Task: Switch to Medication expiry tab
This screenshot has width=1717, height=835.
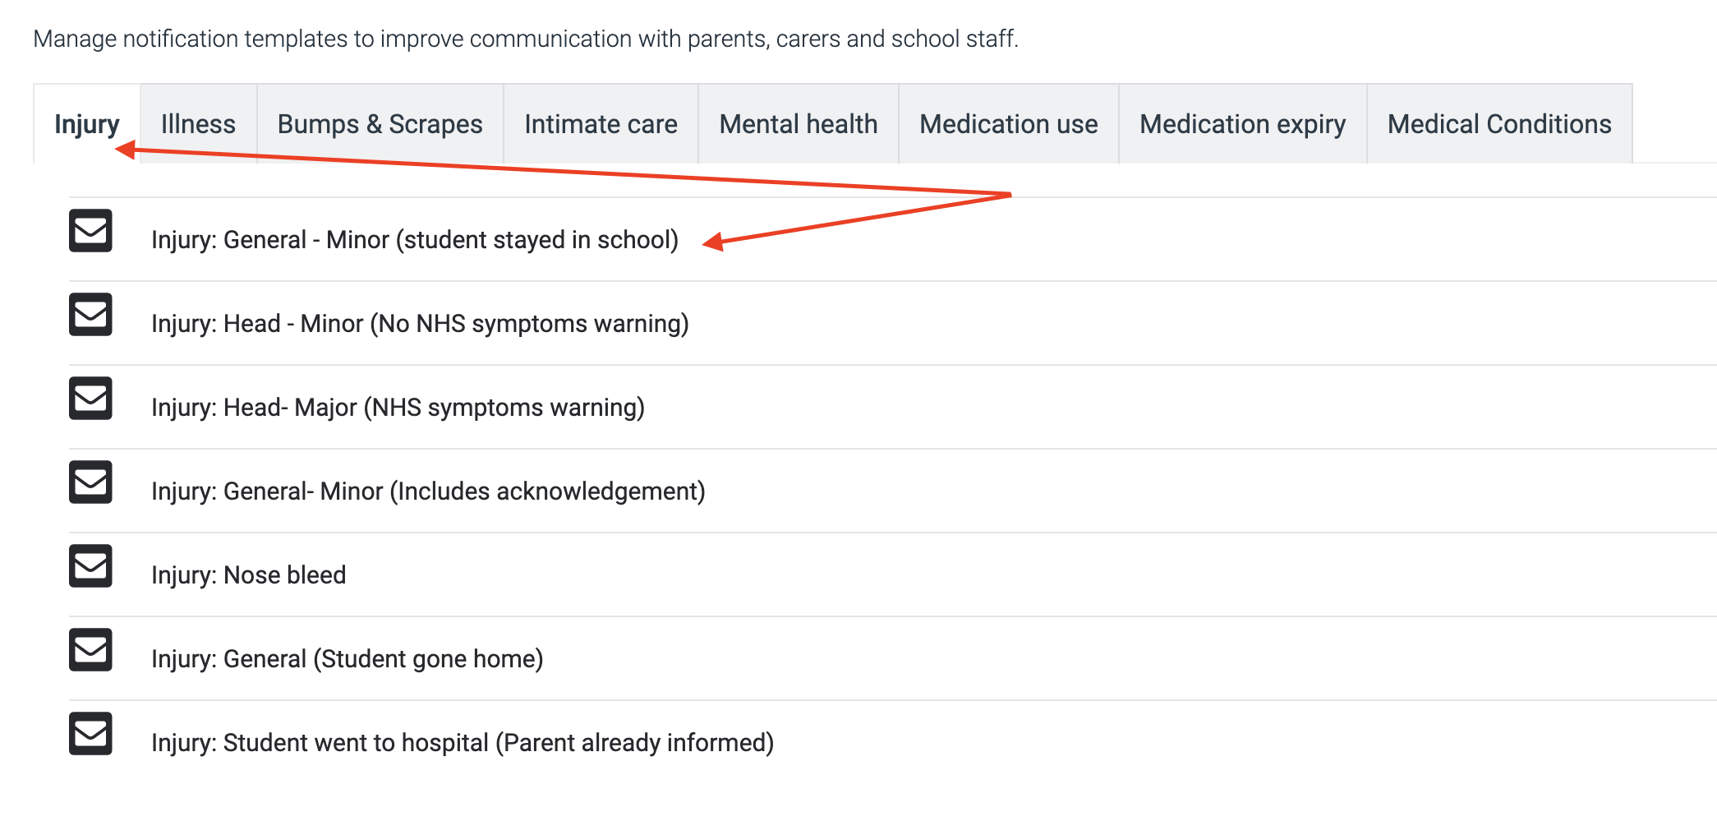Action: 1242,124
